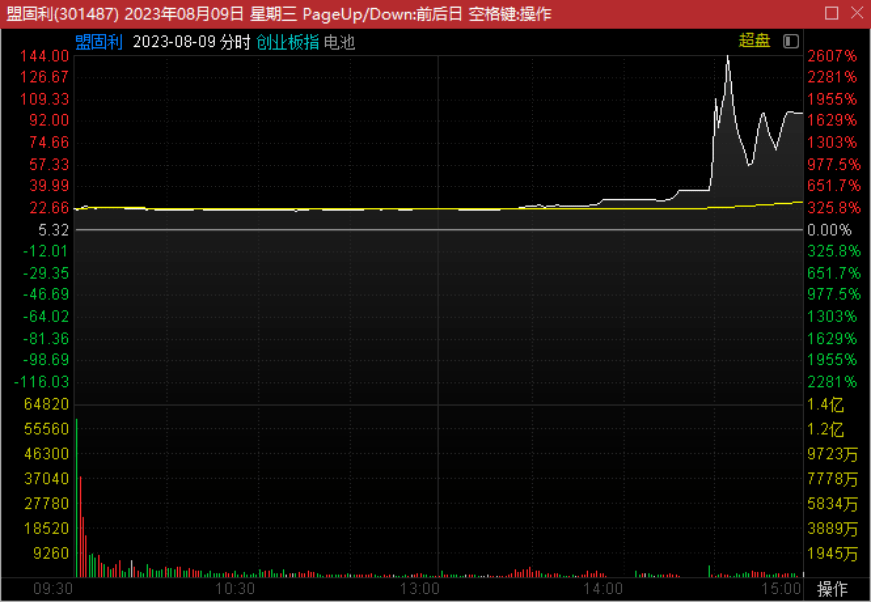Image resolution: width=871 pixels, height=603 pixels.
Task: Click the 09:30 opening time marker
Action: click(52, 589)
